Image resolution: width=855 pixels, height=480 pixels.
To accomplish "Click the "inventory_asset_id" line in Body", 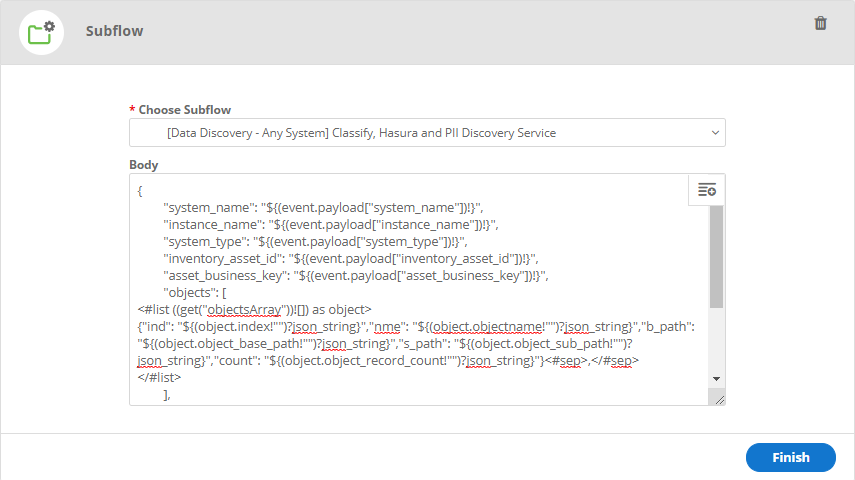I will 351,258.
